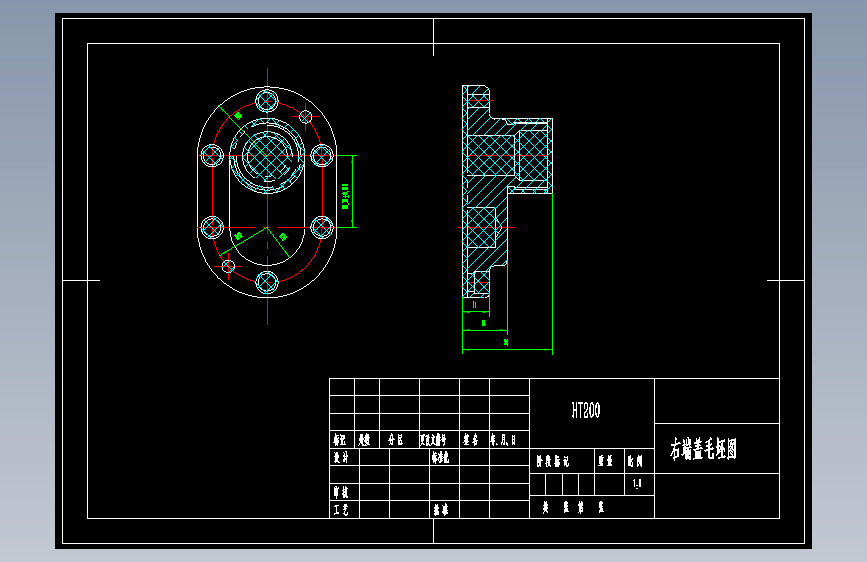Click the 更改文件号 header cell
Image resolution: width=867 pixels, height=562 pixels.
click(x=433, y=440)
